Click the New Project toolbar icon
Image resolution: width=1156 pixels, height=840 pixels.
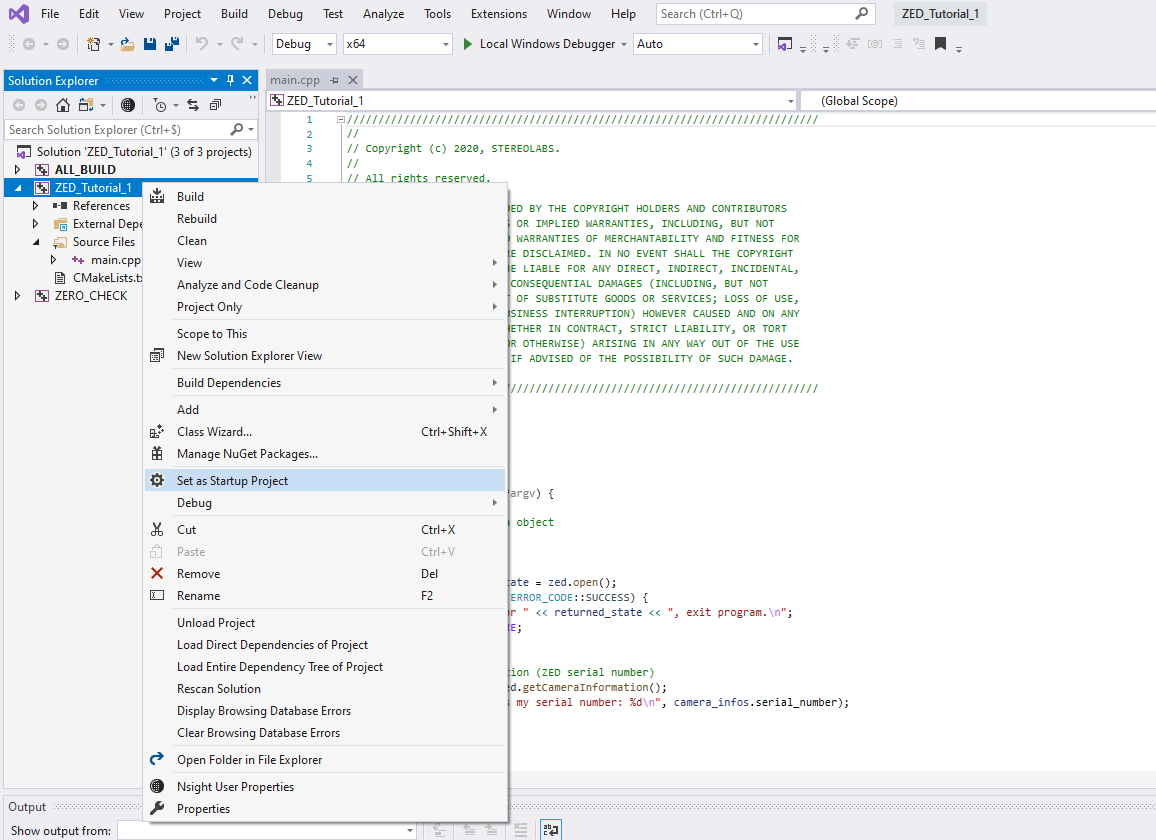(94, 44)
